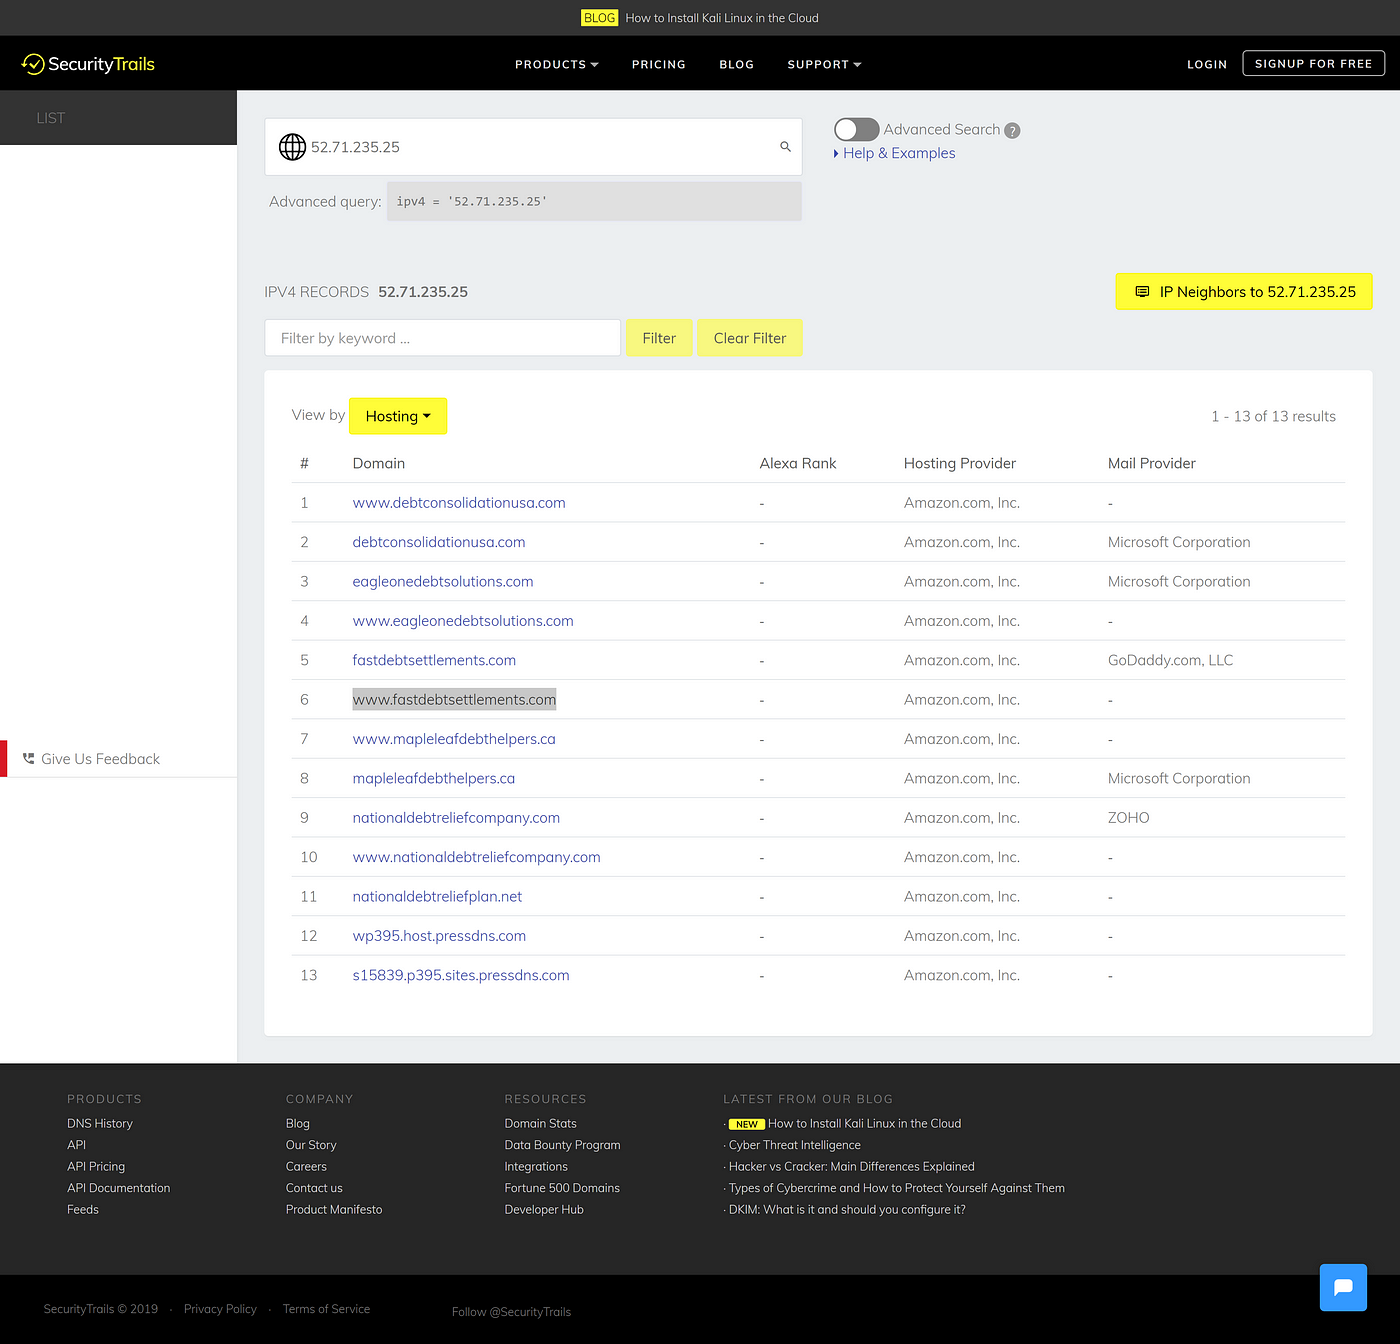The image size is (1400, 1344).
Task: Open the PRICING page
Action: [659, 64]
